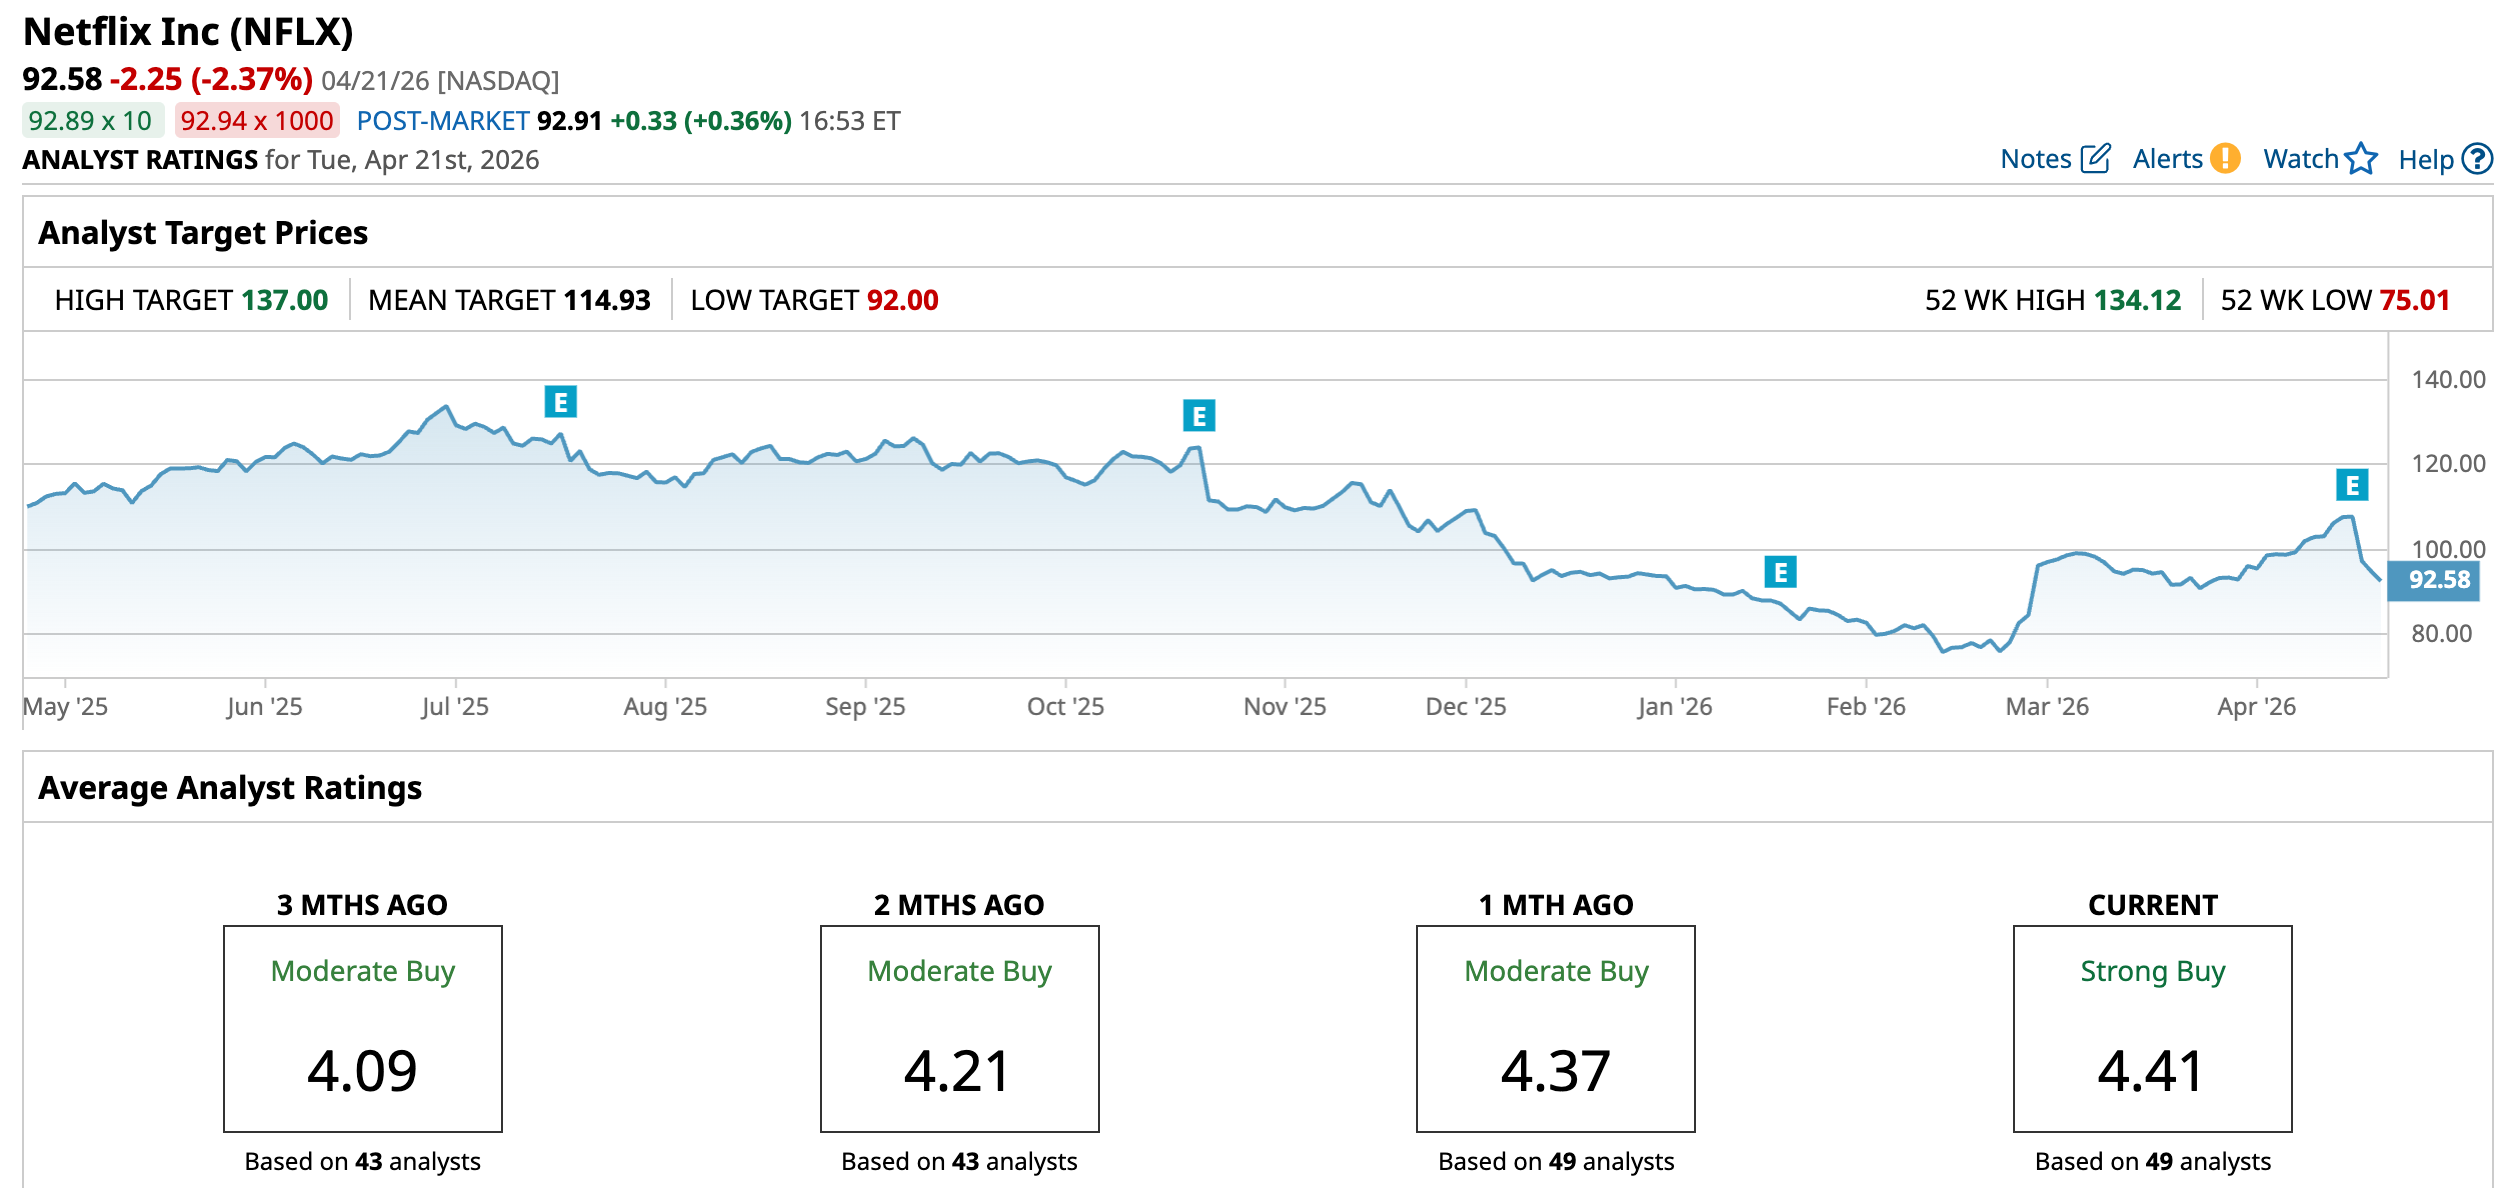Click the Watch star icon
2506x1188 pixels.
tap(2361, 159)
